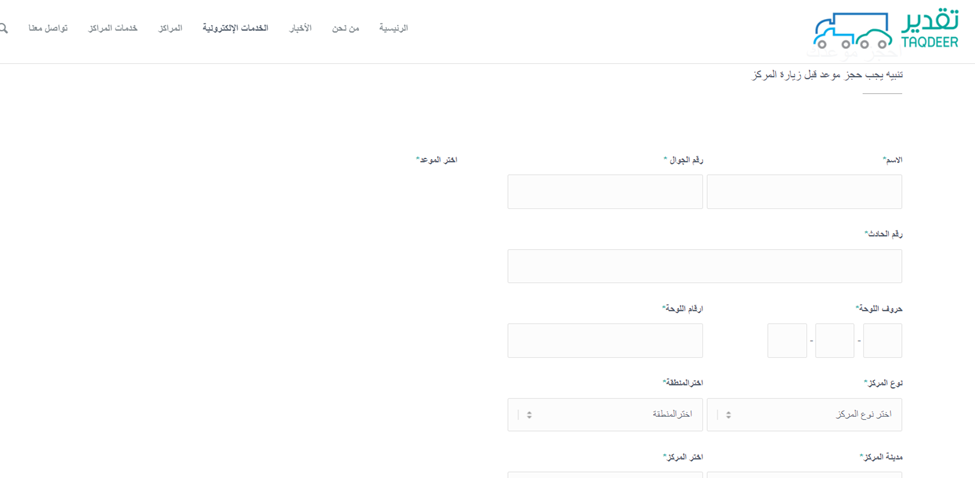Click the تواصل معنا link

point(48,29)
